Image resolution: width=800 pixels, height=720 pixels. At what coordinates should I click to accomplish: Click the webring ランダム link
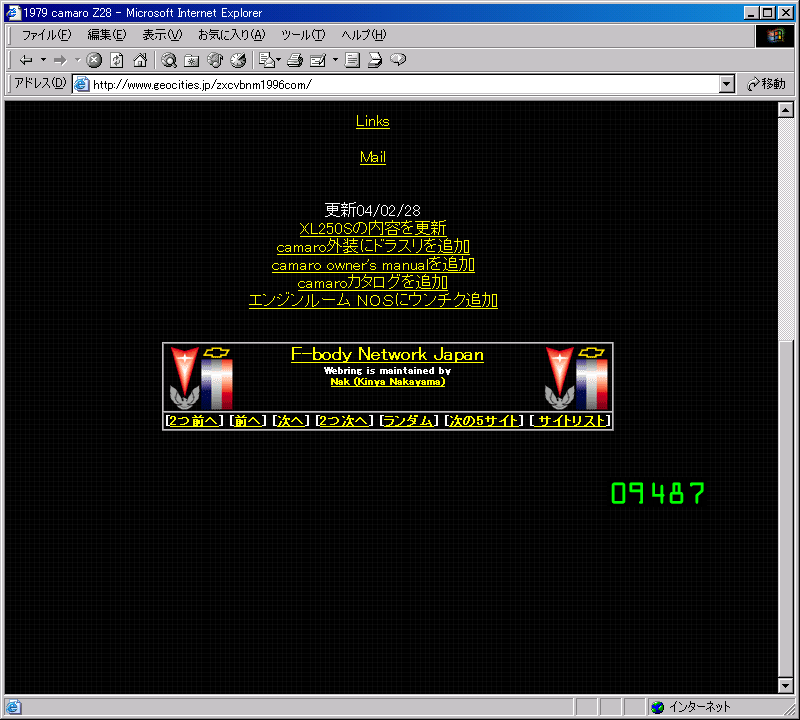pos(409,421)
